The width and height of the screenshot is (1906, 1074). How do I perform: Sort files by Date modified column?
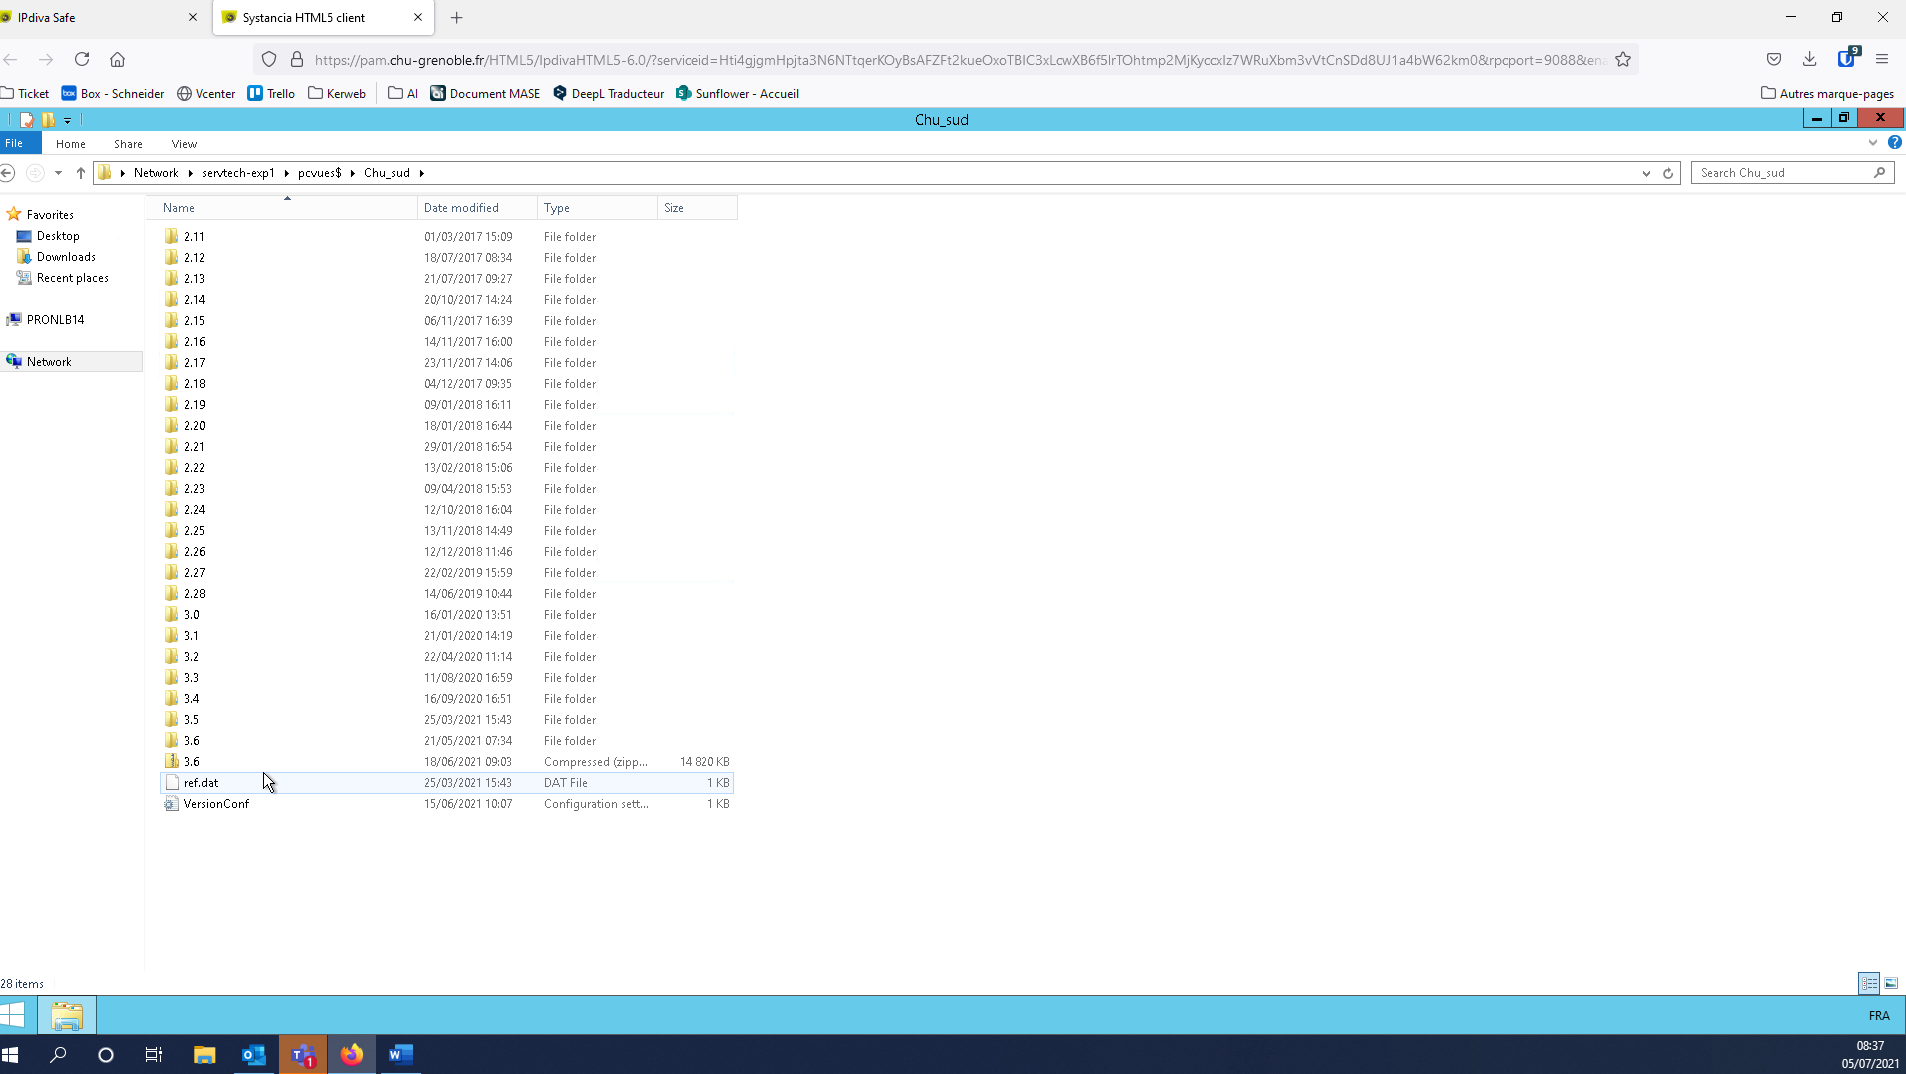[461, 208]
